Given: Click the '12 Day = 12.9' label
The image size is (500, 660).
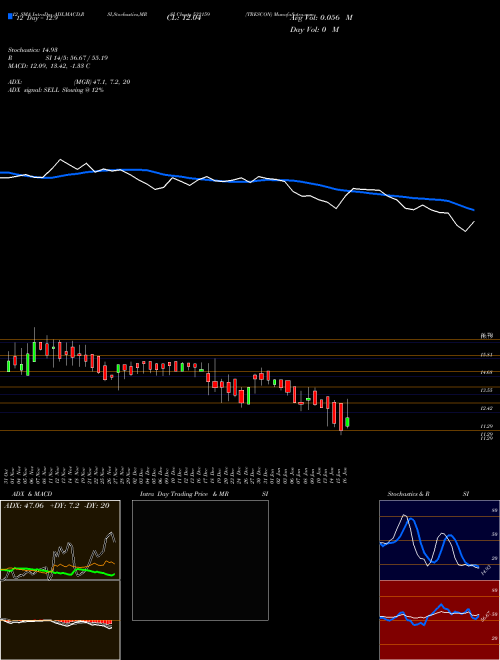Looking at the screenshot, I should [35, 18].
